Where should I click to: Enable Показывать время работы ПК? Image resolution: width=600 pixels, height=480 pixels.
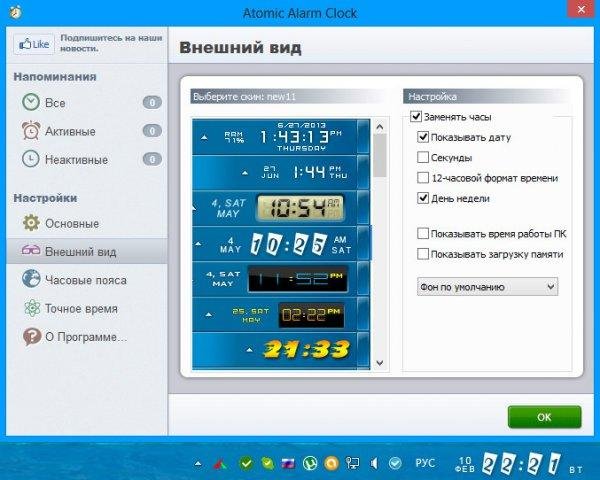422,233
